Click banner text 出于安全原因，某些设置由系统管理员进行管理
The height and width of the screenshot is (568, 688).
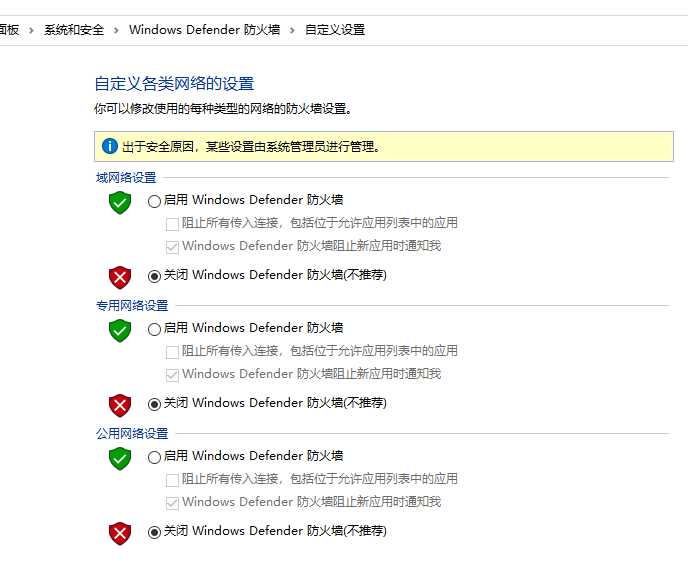pyautogui.click(x=251, y=146)
